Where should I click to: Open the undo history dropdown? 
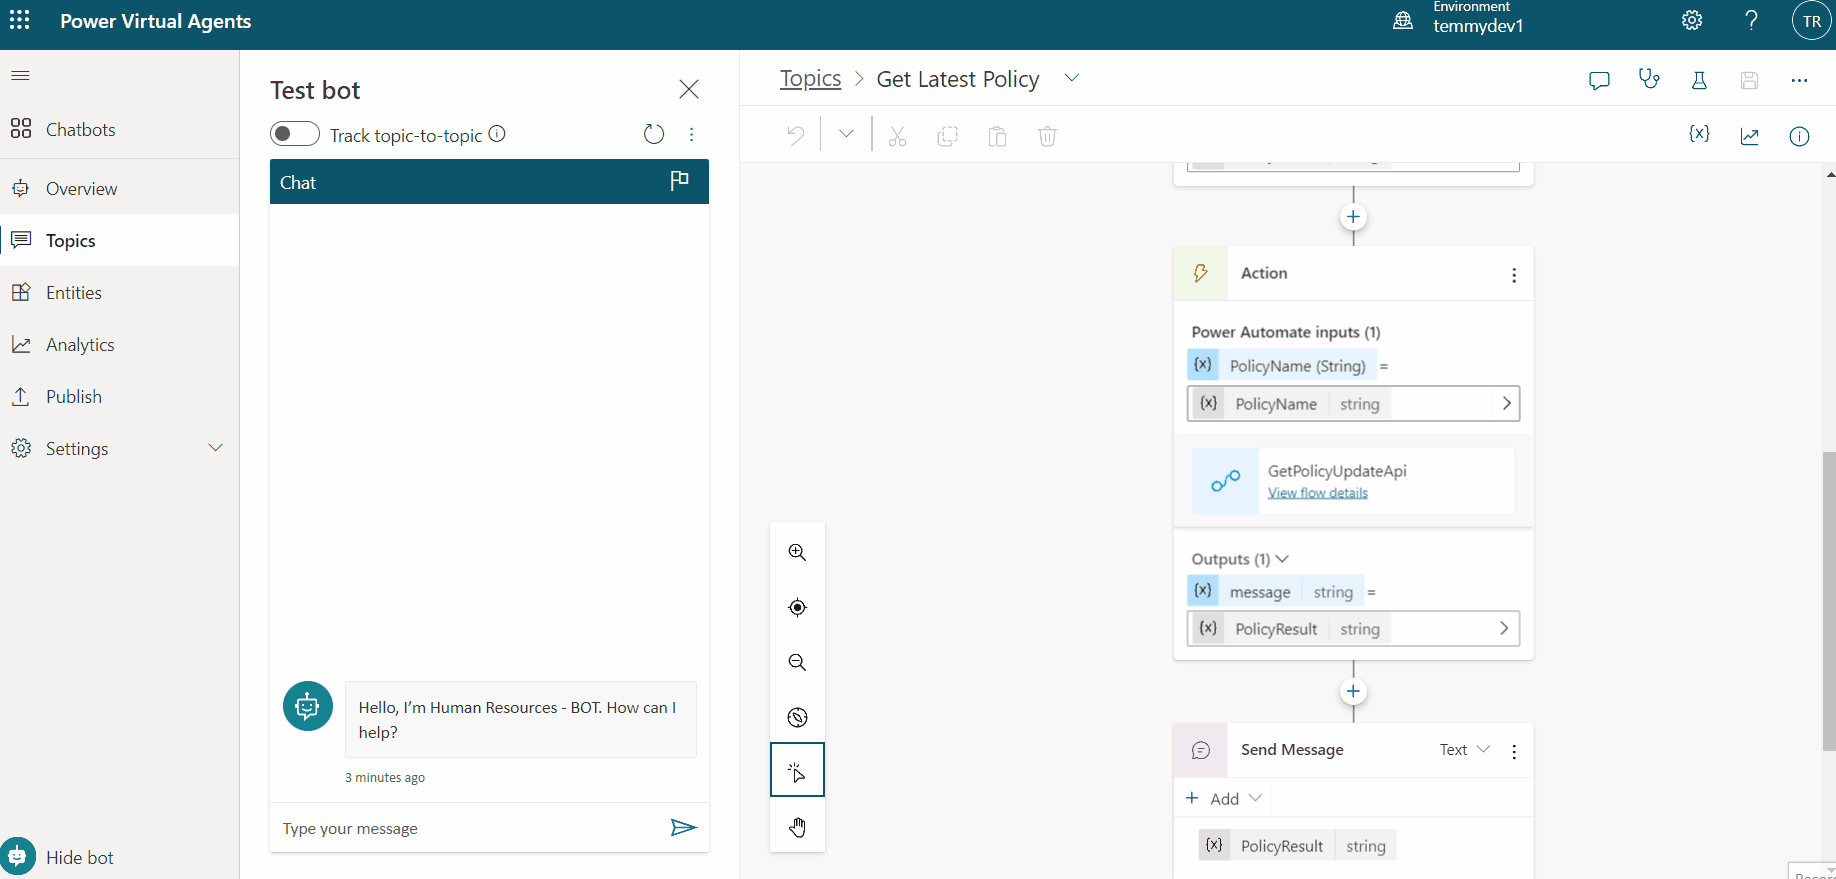(x=846, y=134)
